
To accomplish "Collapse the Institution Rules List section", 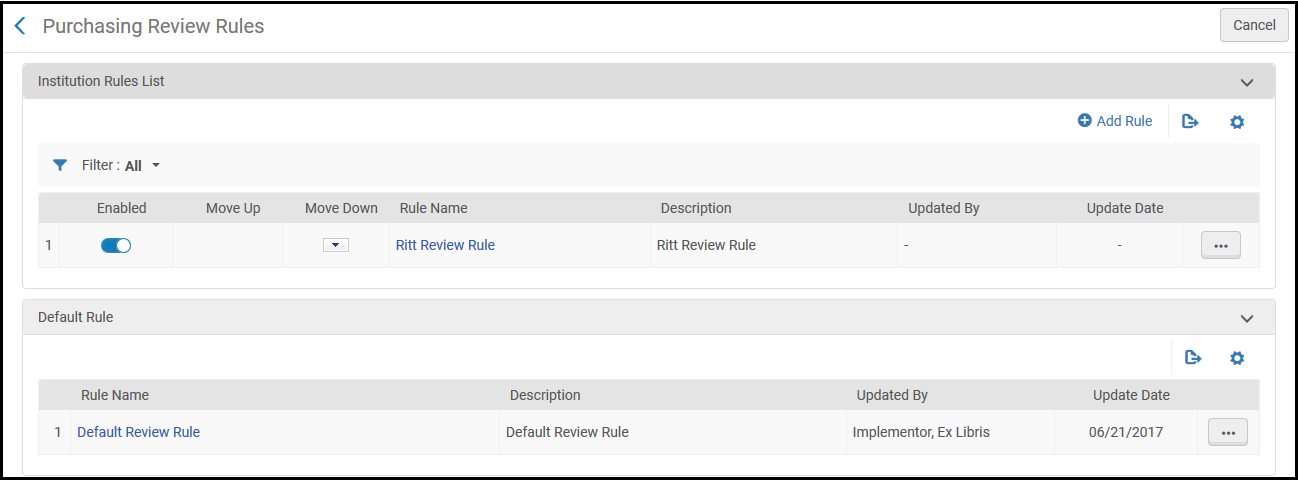I will [1246, 82].
